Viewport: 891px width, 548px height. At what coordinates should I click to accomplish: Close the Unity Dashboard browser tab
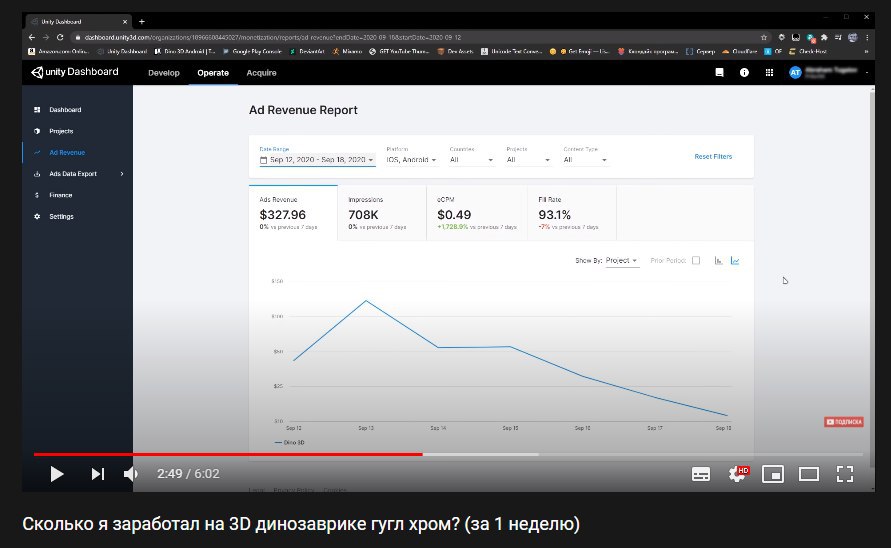tap(125, 22)
